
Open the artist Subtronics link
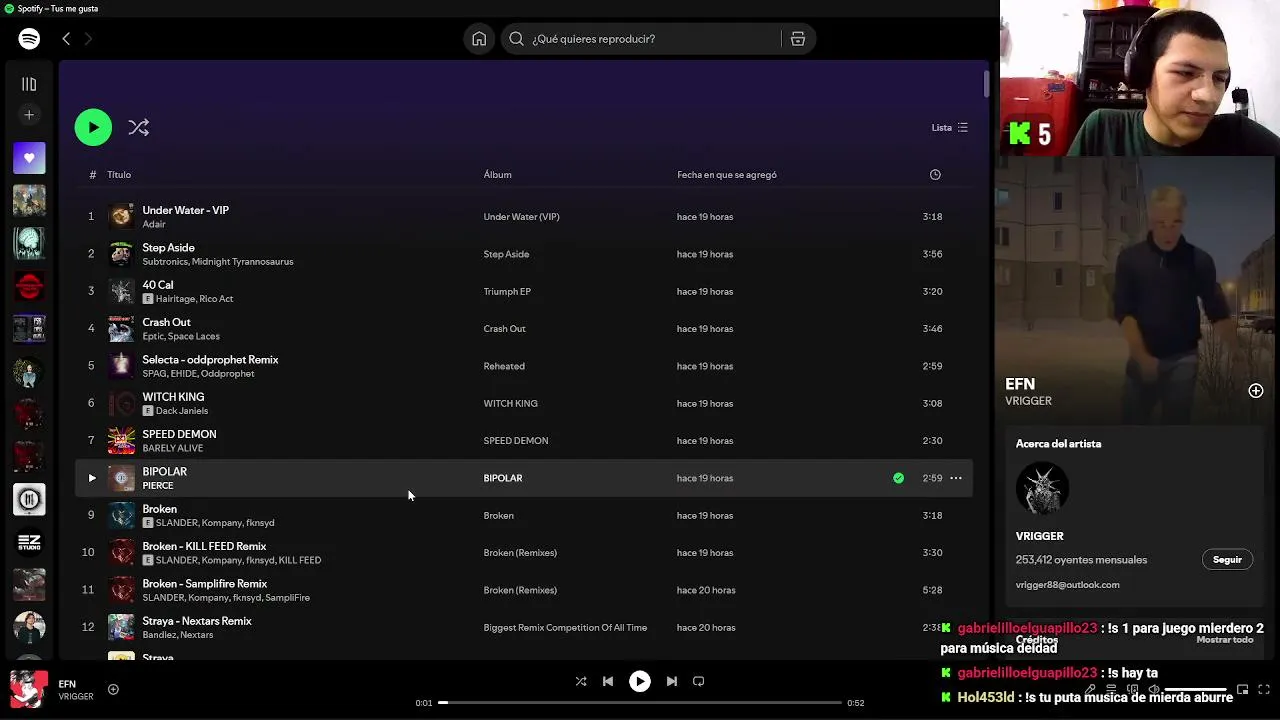[164, 262]
